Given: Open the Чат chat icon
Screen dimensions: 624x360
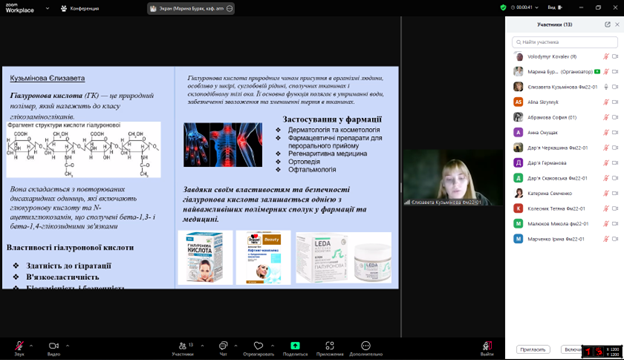Looking at the screenshot, I should pos(223,346).
